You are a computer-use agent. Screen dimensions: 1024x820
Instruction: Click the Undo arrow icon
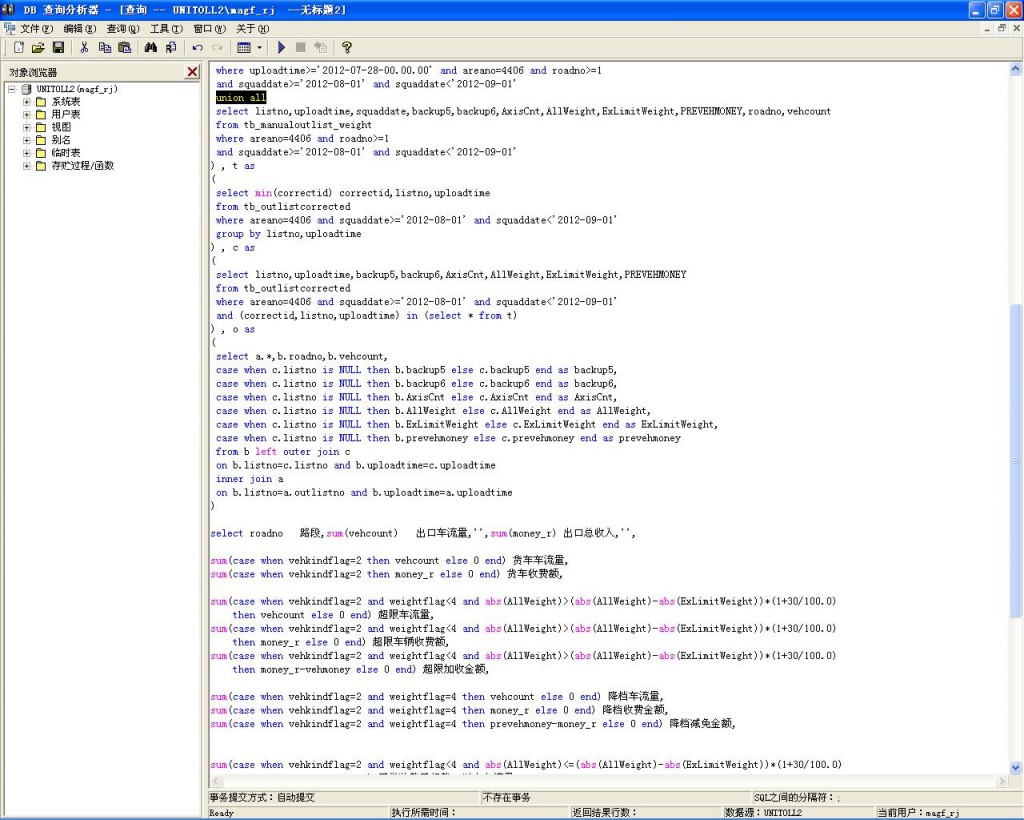(x=198, y=47)
